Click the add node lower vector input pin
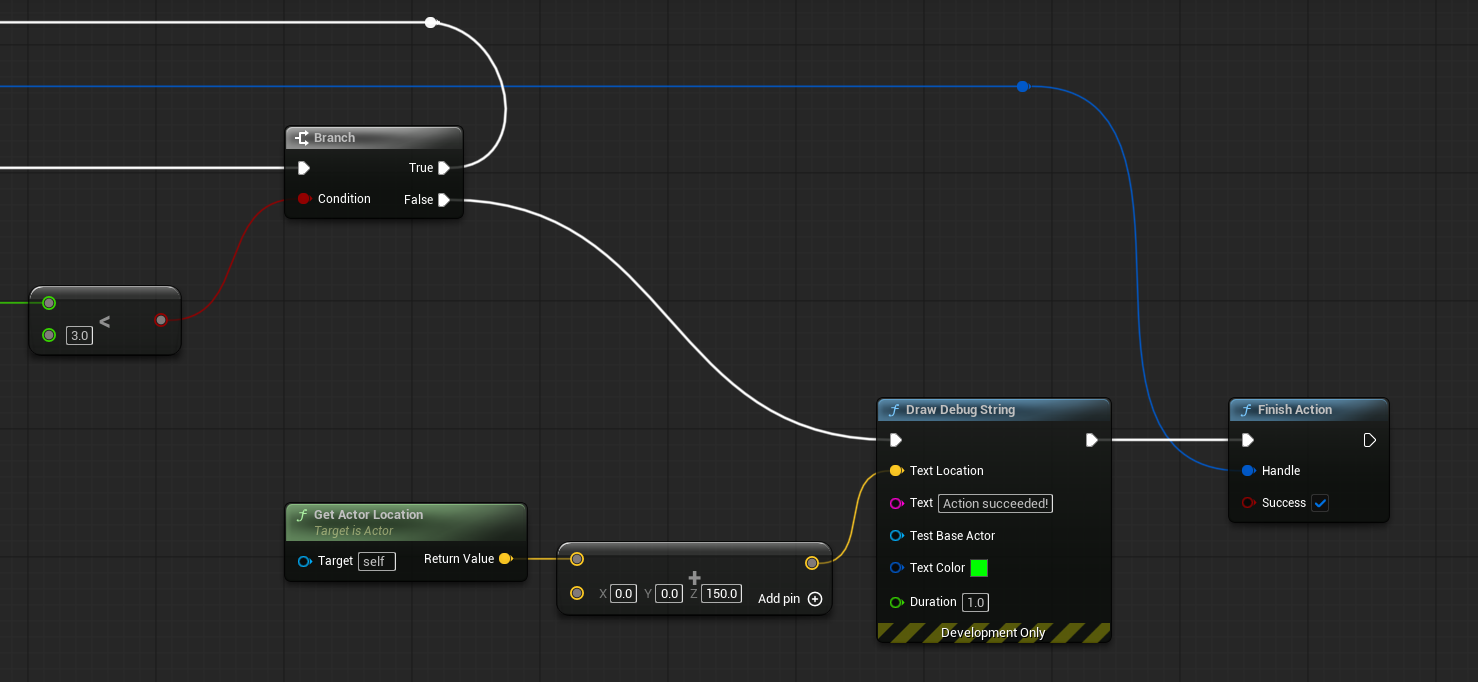The height and width of the screenshot is (682, 1478). click(577, 594)
